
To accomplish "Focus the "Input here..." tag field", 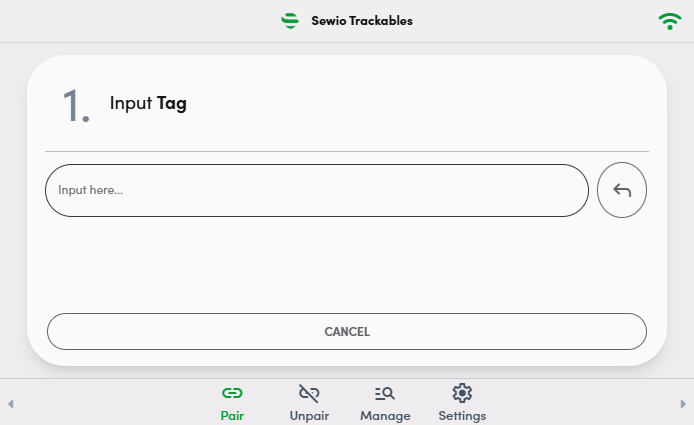I will pyautogui.click(x=317, y=190).
